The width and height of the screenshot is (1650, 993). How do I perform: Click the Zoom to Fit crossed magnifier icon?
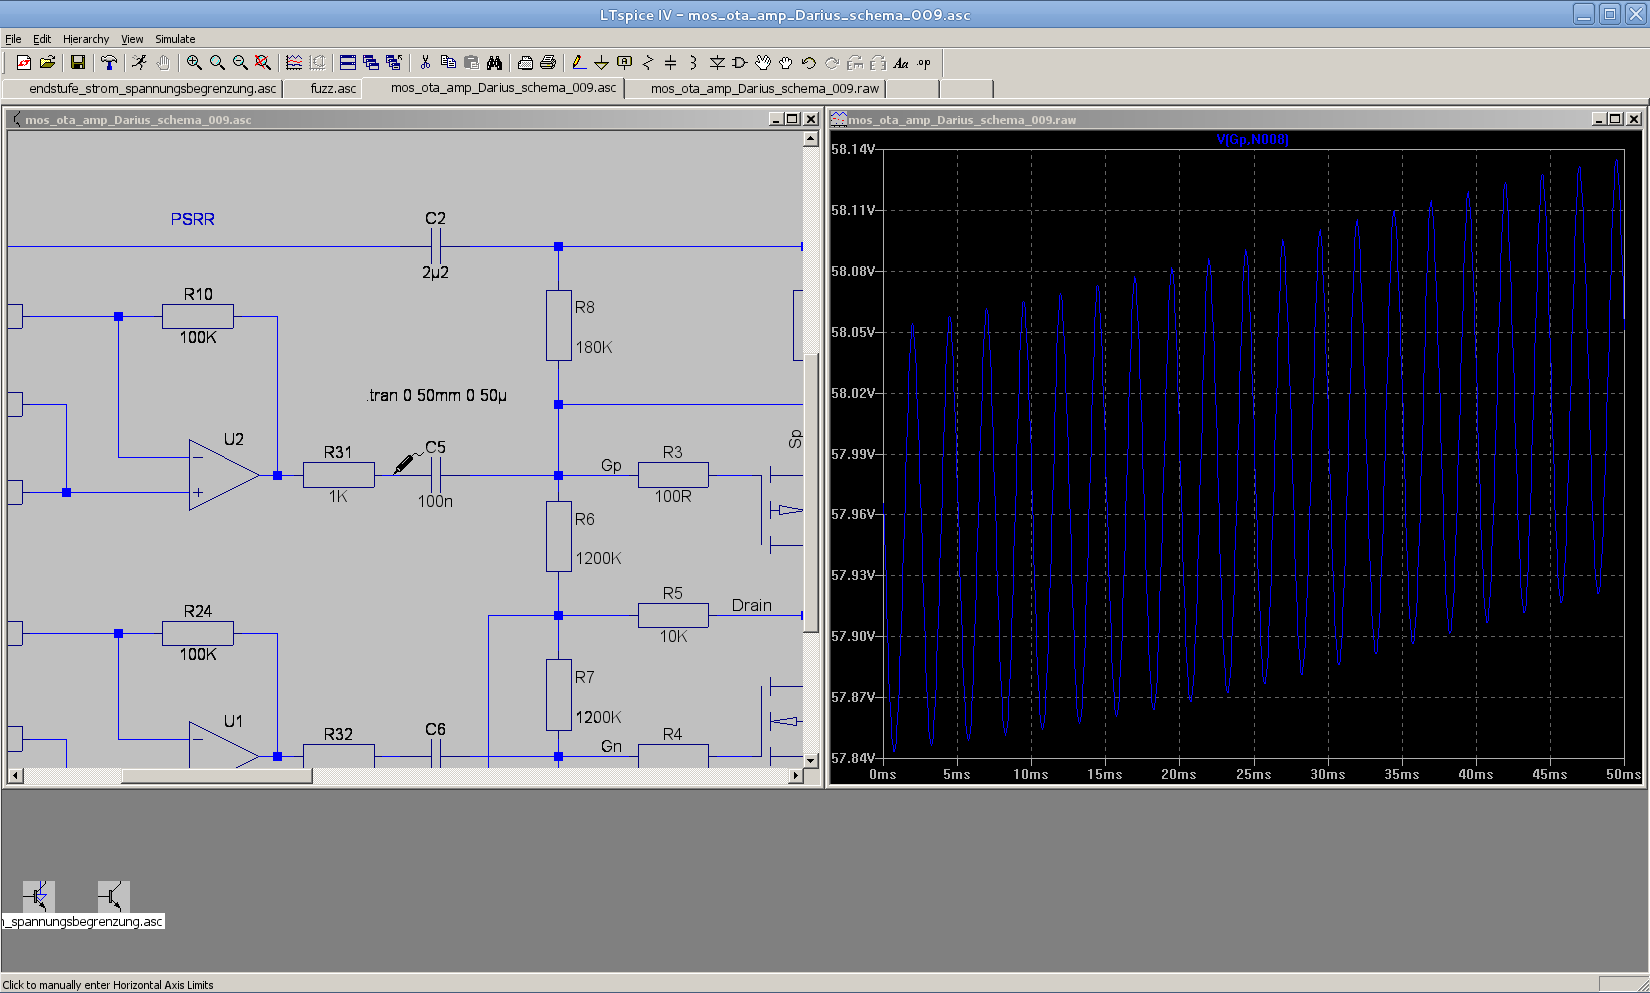pos(263,62)
